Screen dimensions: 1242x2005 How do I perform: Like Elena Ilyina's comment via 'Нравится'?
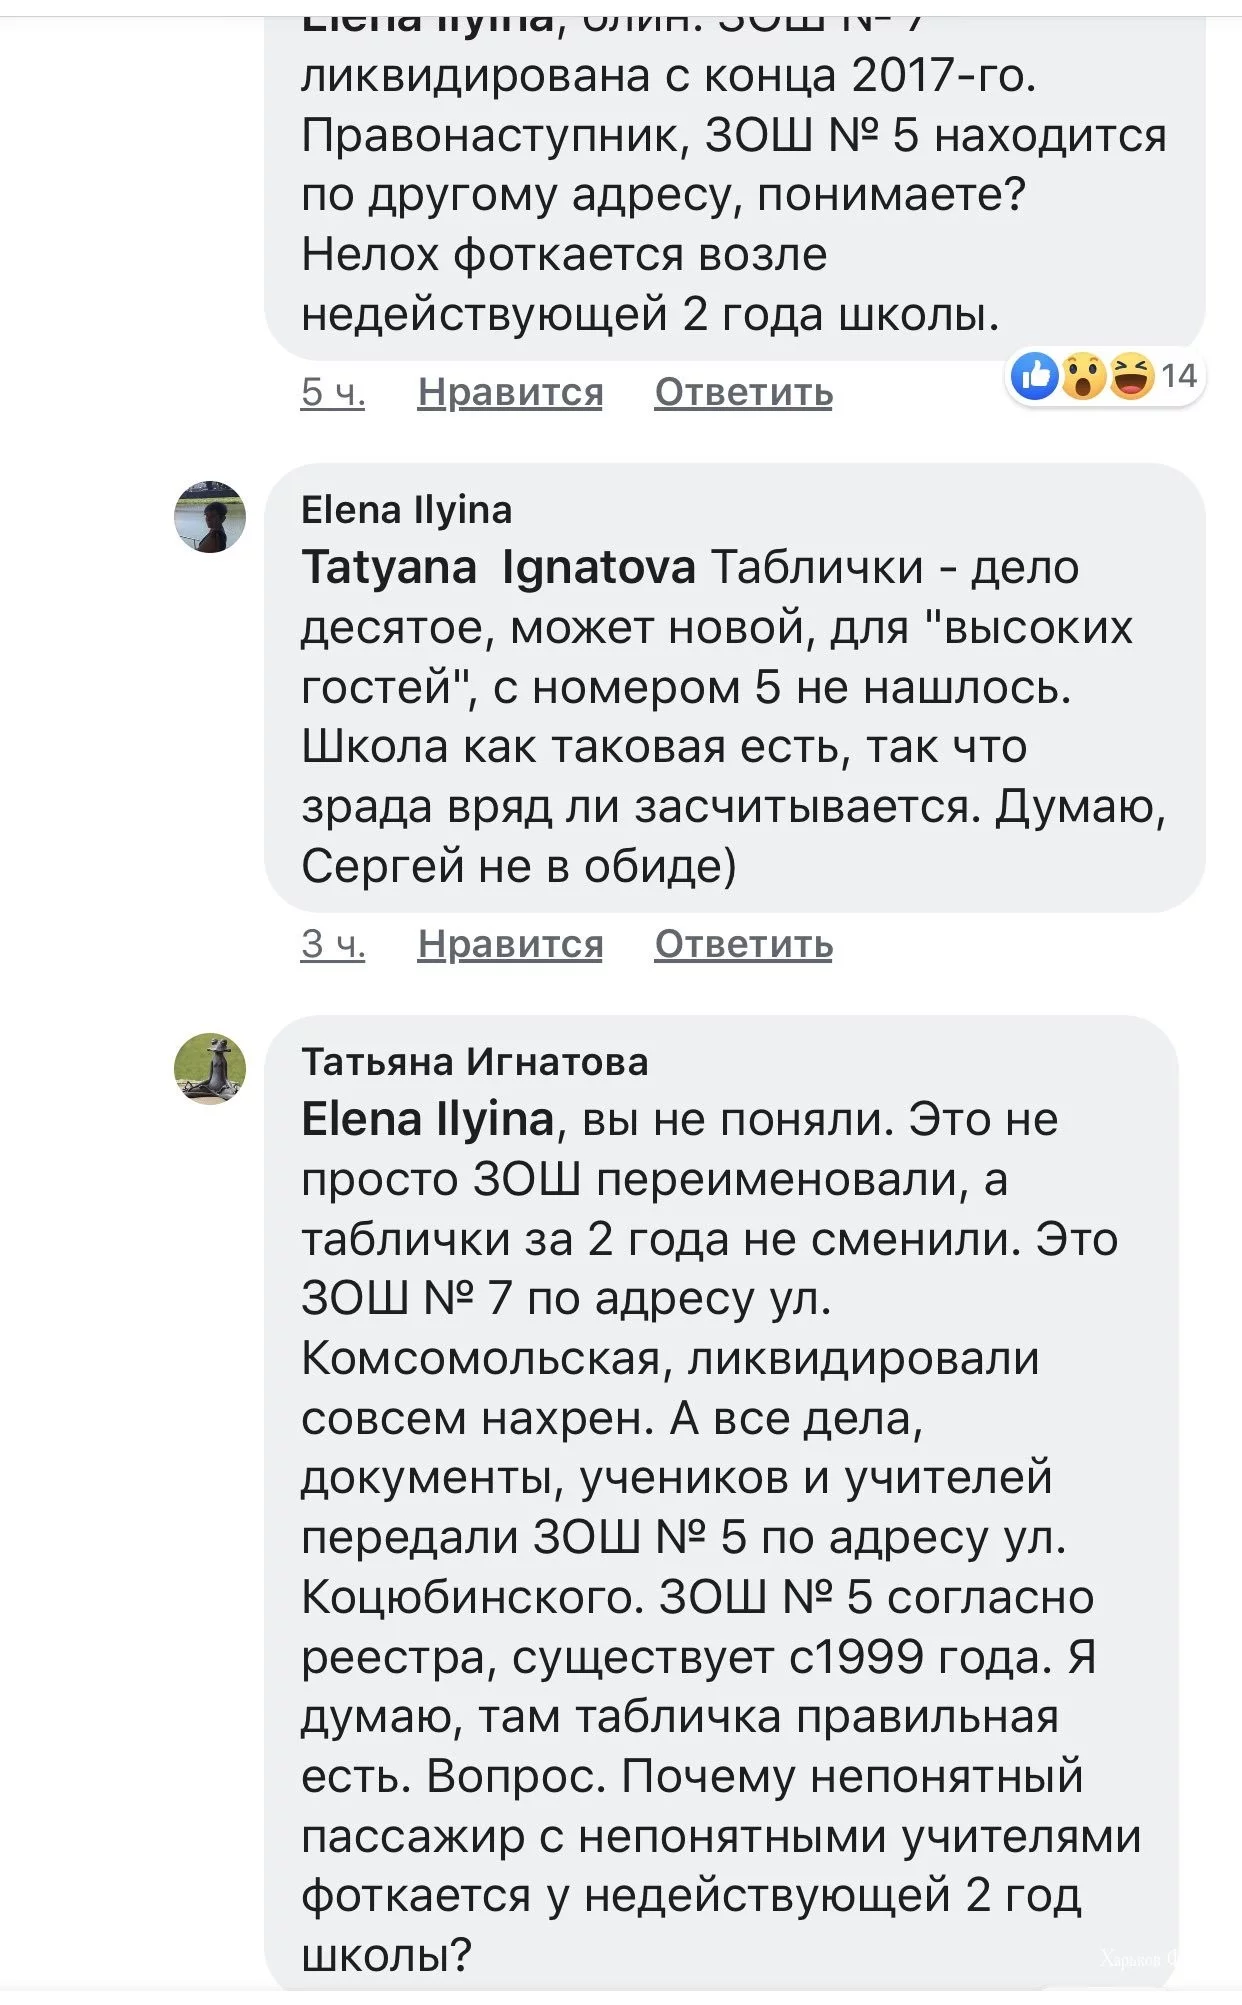tap(510, 943)
